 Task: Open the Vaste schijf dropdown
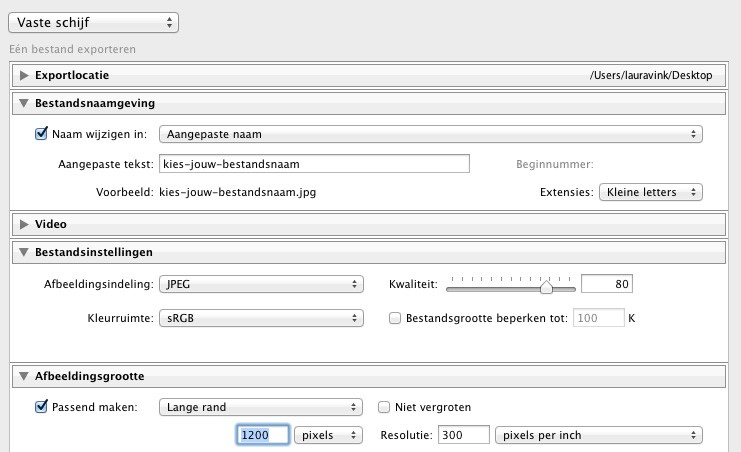(92, 21)
